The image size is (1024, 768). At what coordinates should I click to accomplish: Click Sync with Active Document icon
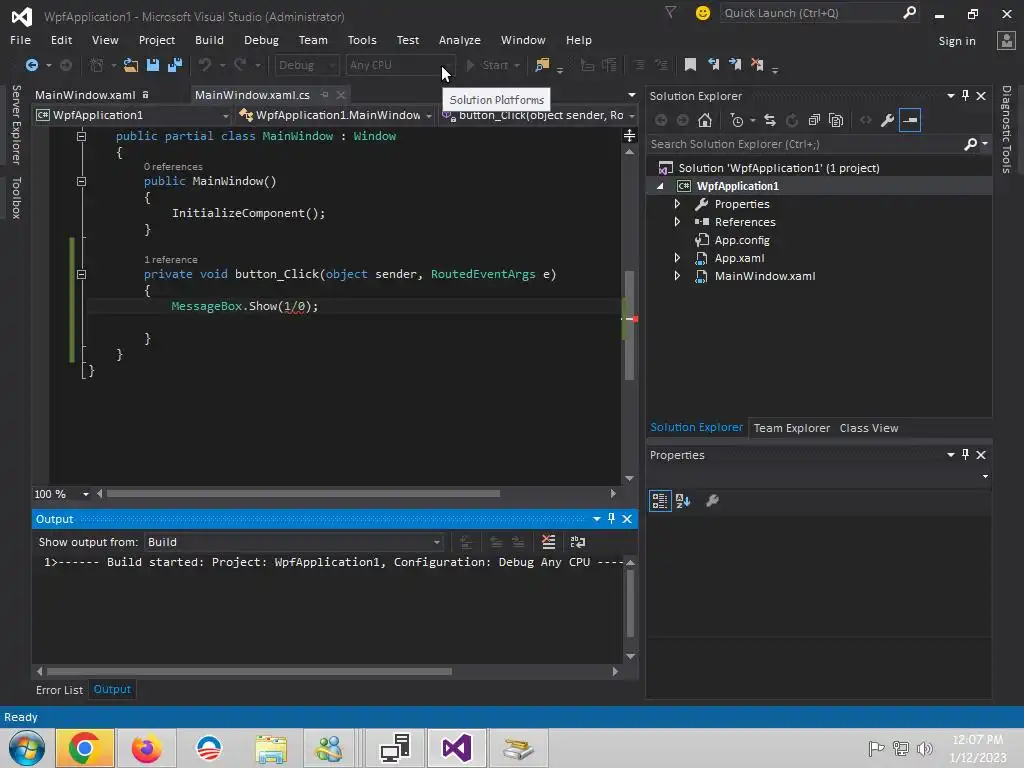[x=770, y=120]
